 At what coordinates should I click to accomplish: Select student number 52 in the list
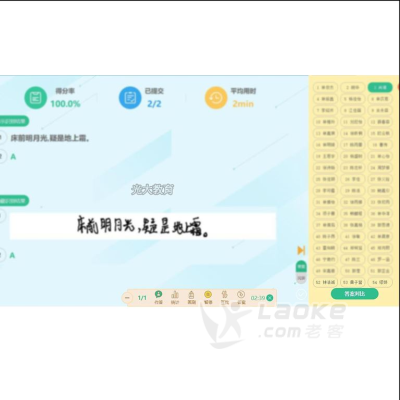(325, 282)
